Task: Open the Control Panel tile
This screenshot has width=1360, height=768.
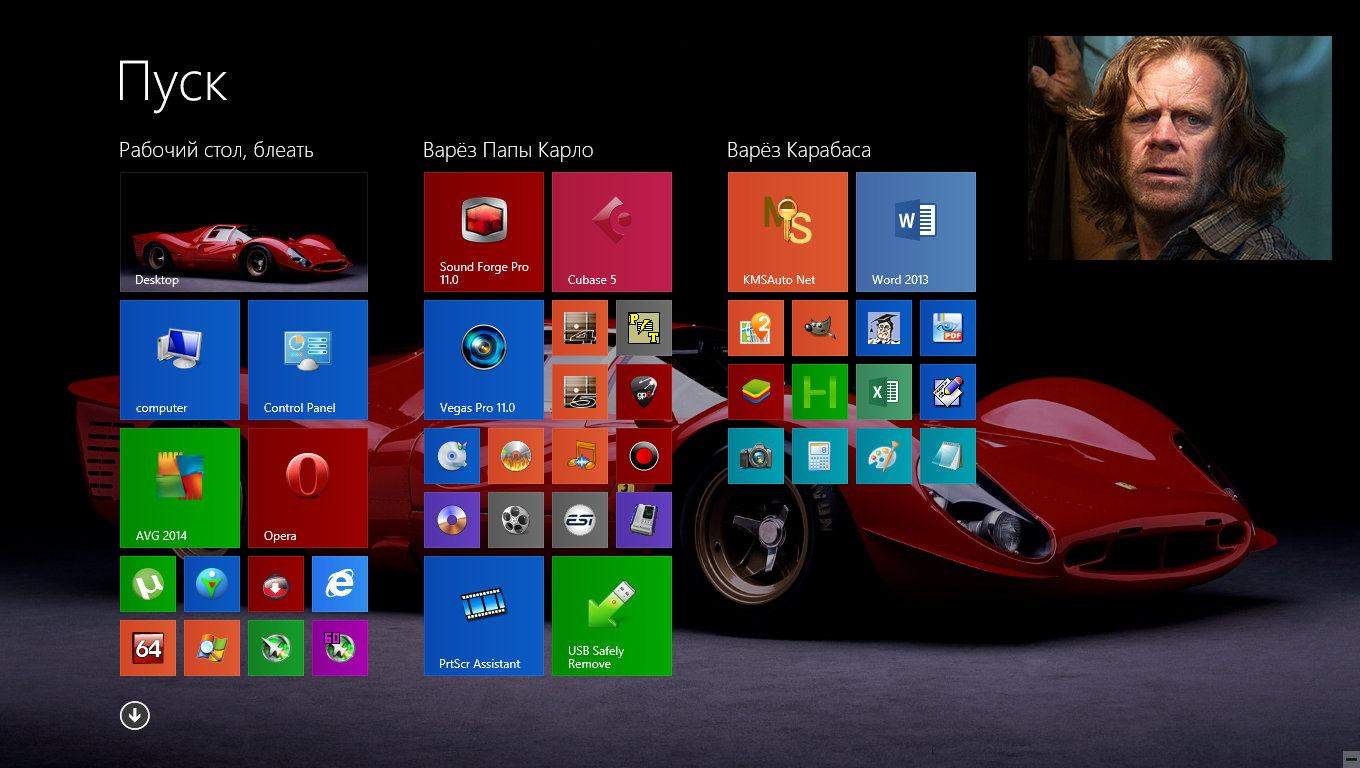Action: [x=308, y=360]
